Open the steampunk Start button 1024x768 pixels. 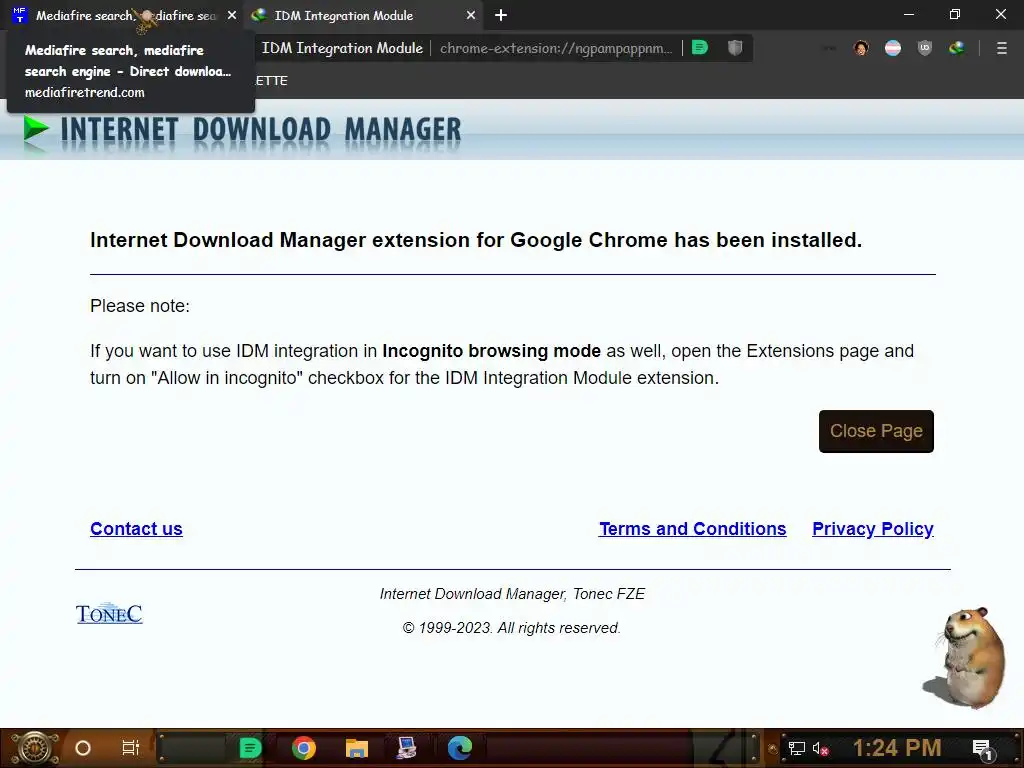click(x=35, y=748)
